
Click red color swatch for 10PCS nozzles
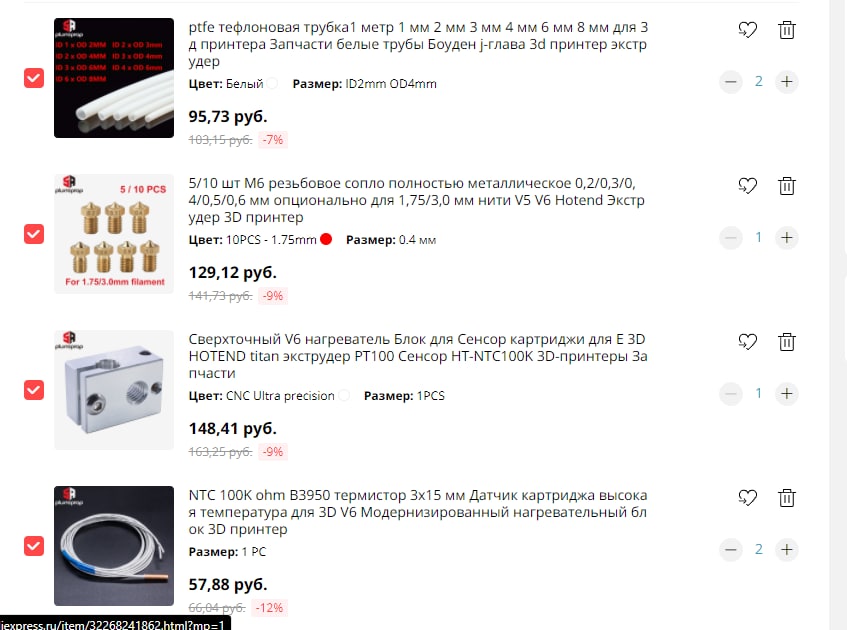point(326,239)
